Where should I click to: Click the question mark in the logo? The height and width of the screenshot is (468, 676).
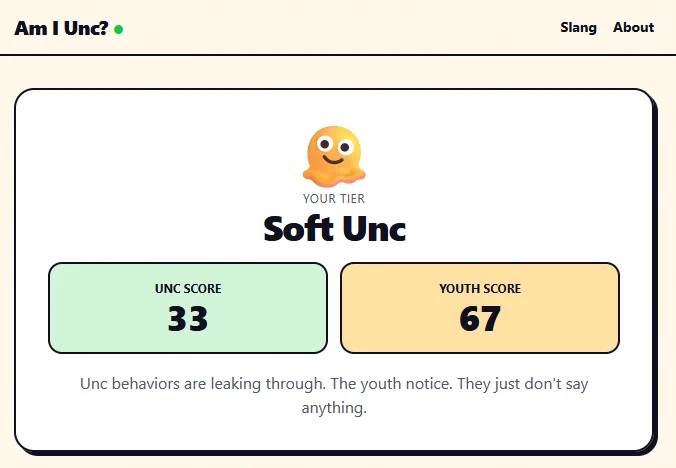click(103, 28)
